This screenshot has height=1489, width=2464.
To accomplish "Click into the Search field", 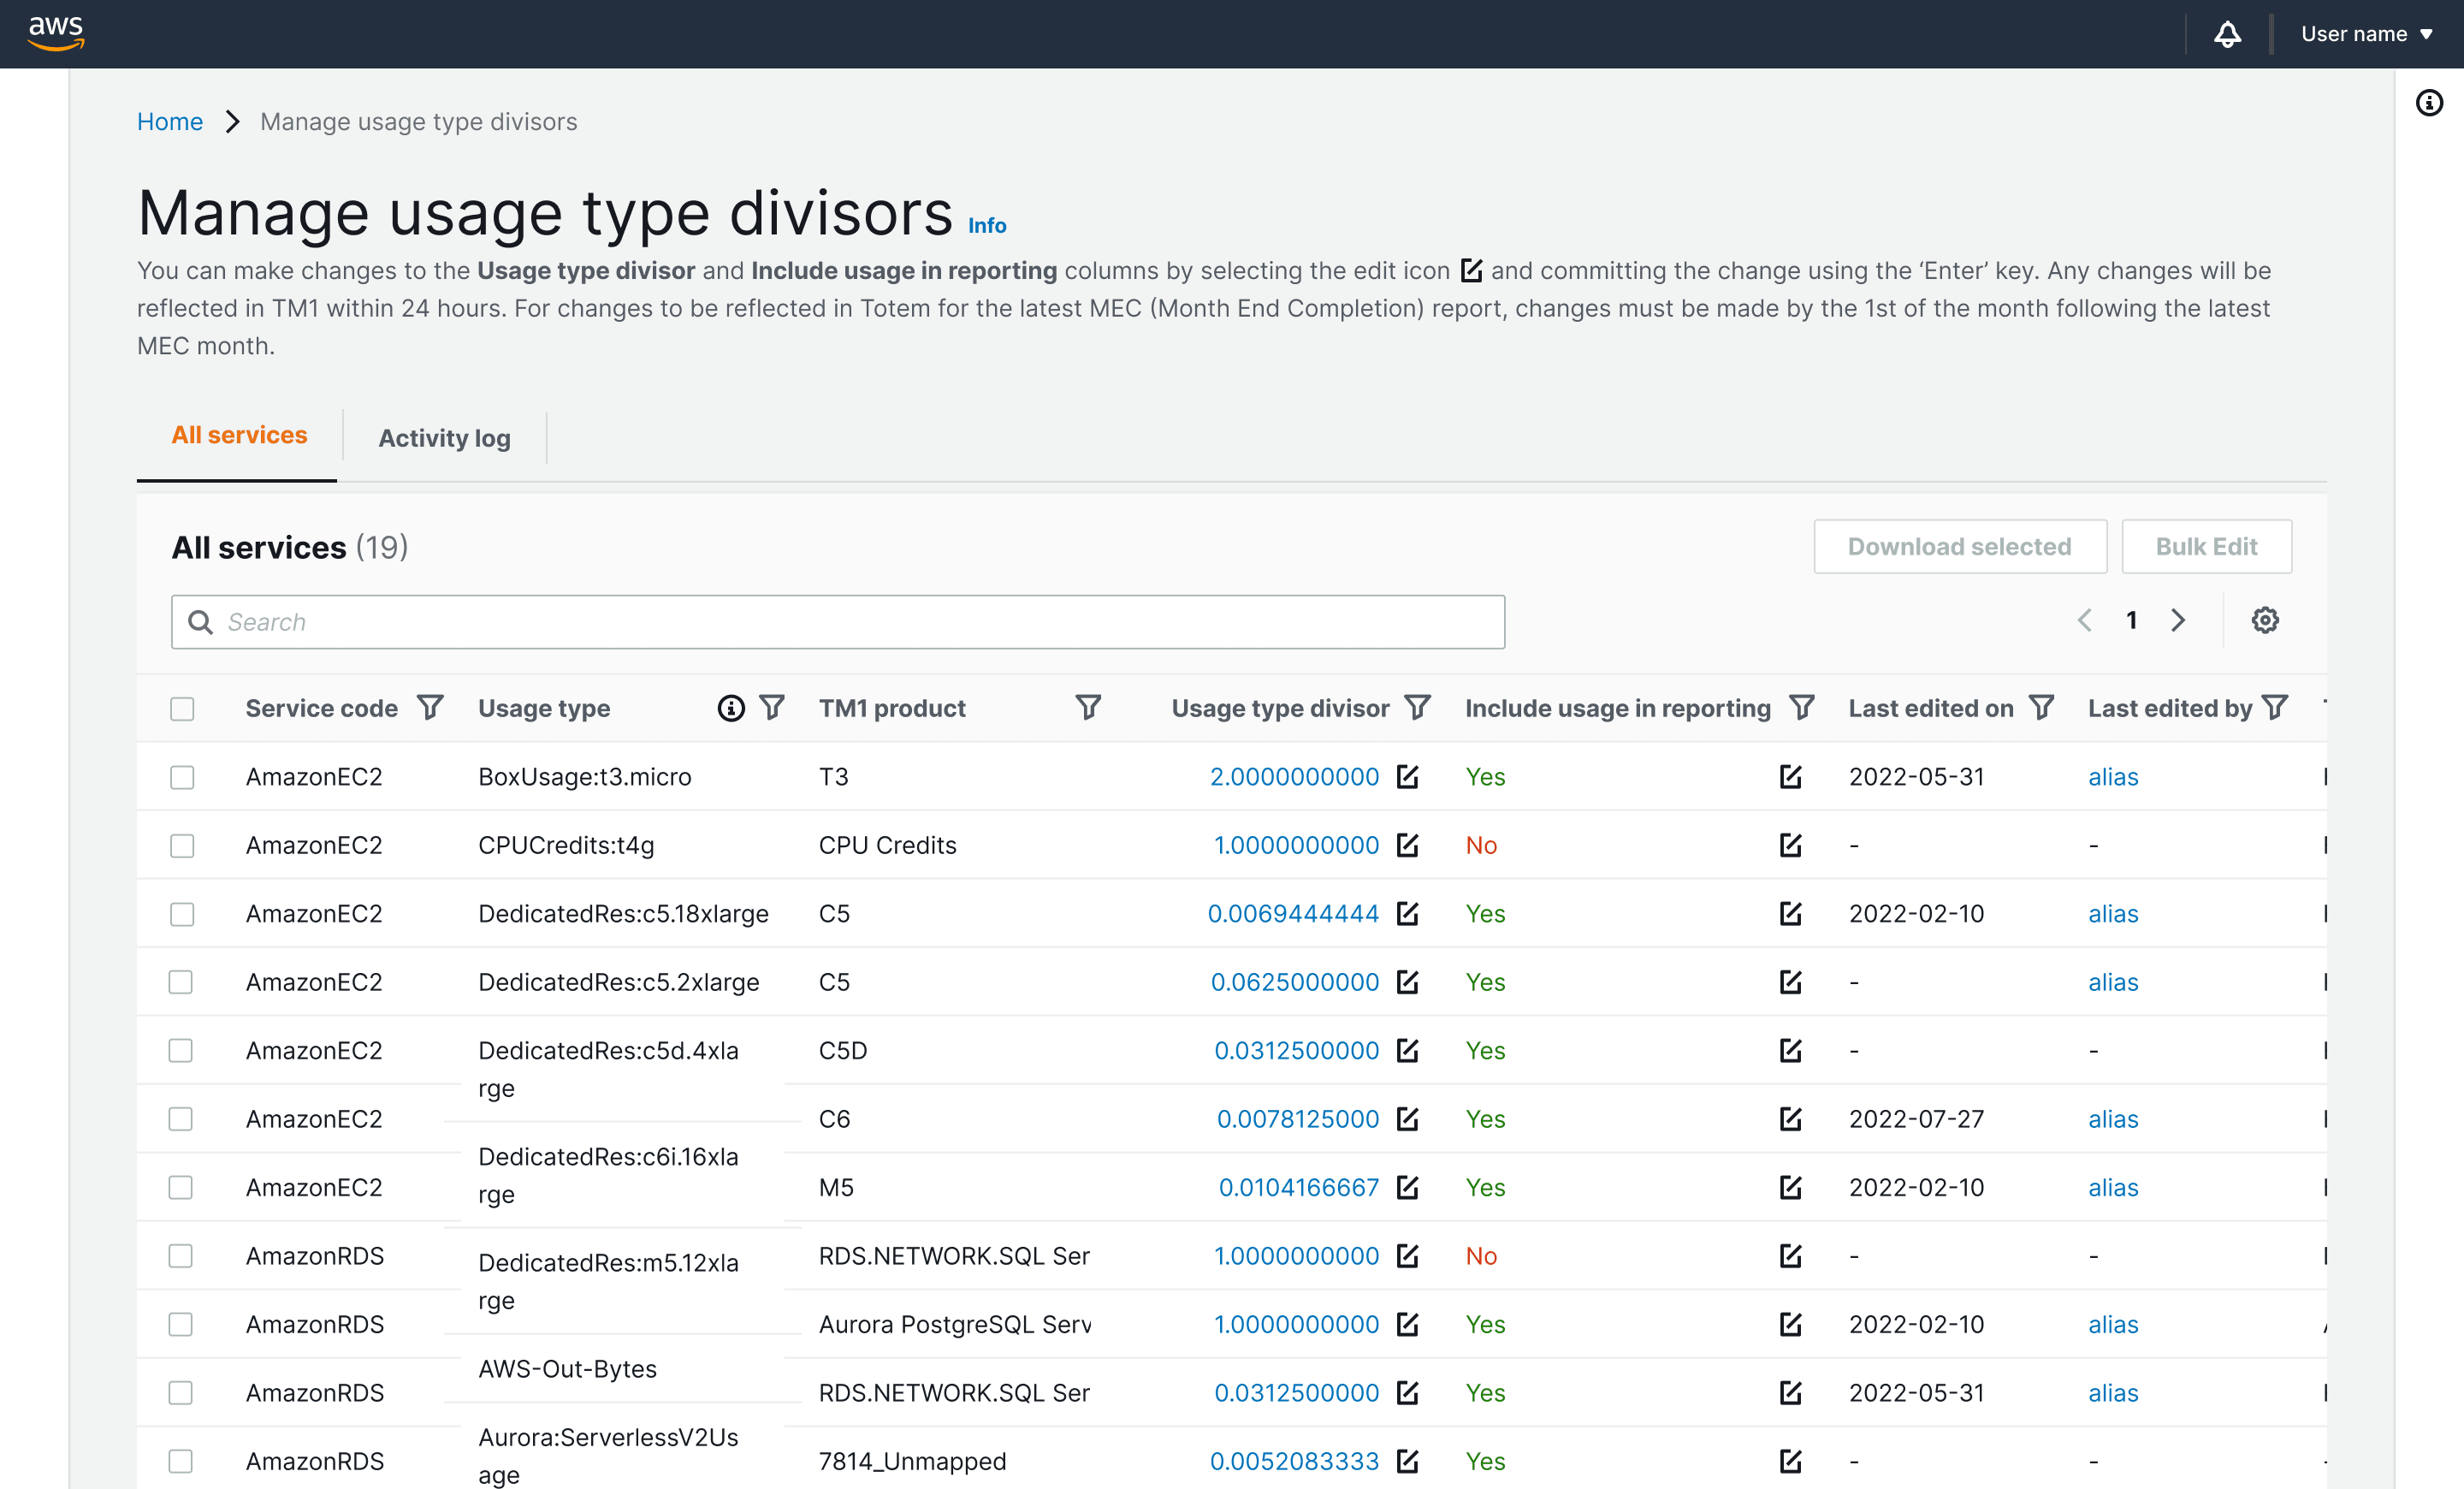I will coord(838,622).
